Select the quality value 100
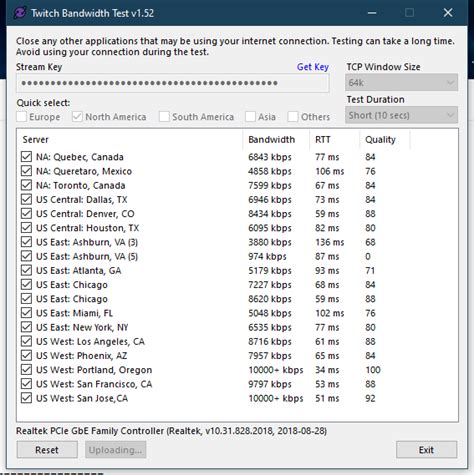The width and height of the screenshot is (474, 475). click(373, 370)
